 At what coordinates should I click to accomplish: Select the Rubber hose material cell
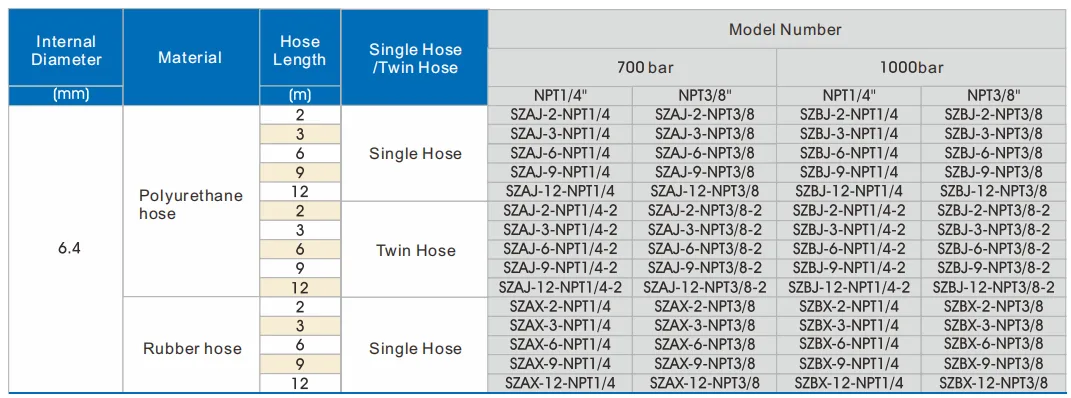point(192,349)
